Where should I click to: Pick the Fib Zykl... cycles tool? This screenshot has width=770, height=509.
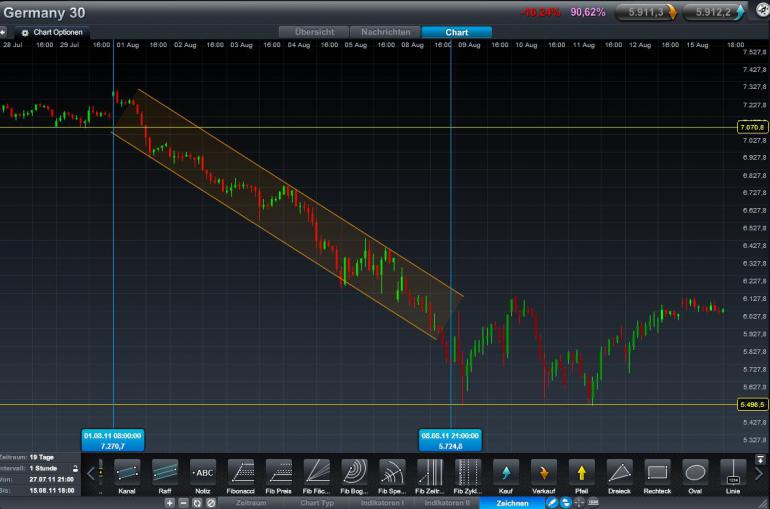tap(468, 477)
